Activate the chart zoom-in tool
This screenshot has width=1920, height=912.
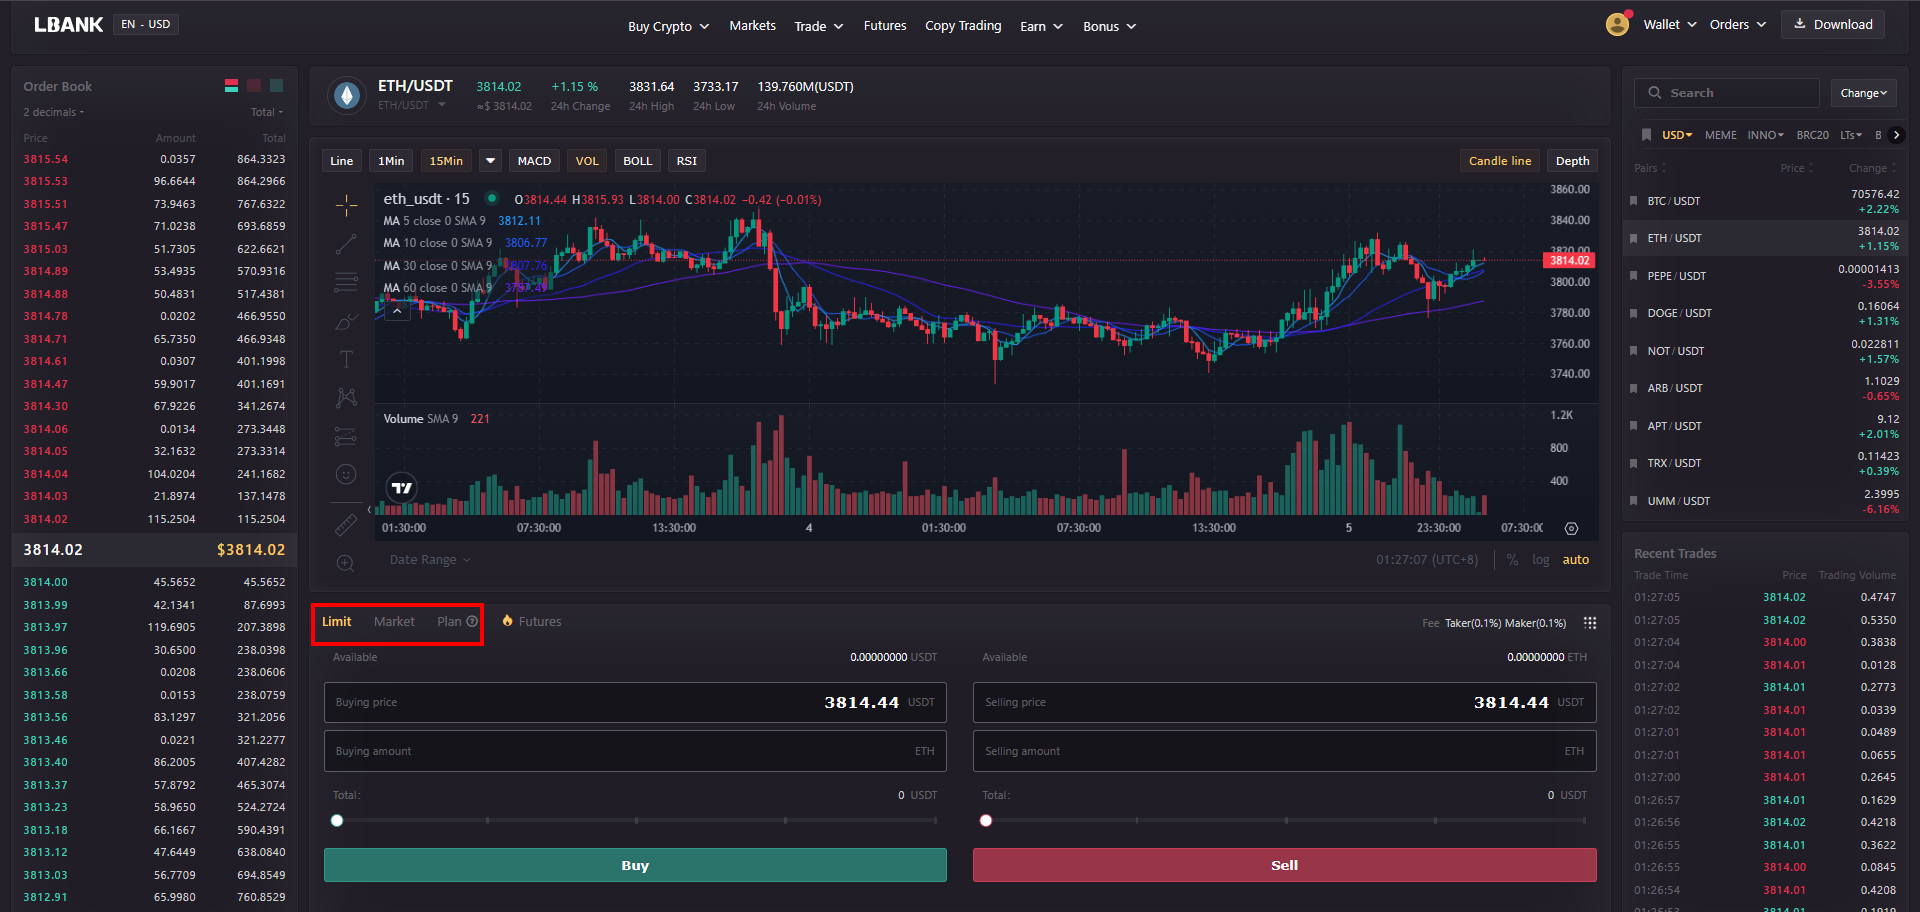click(346, 563)
